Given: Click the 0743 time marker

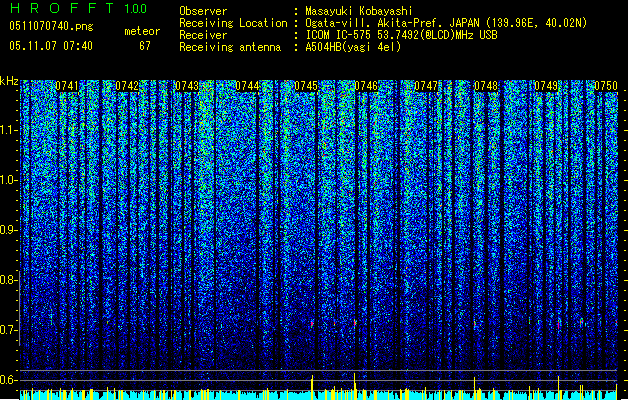Looking at the screenshot, I should pos(187,86).
